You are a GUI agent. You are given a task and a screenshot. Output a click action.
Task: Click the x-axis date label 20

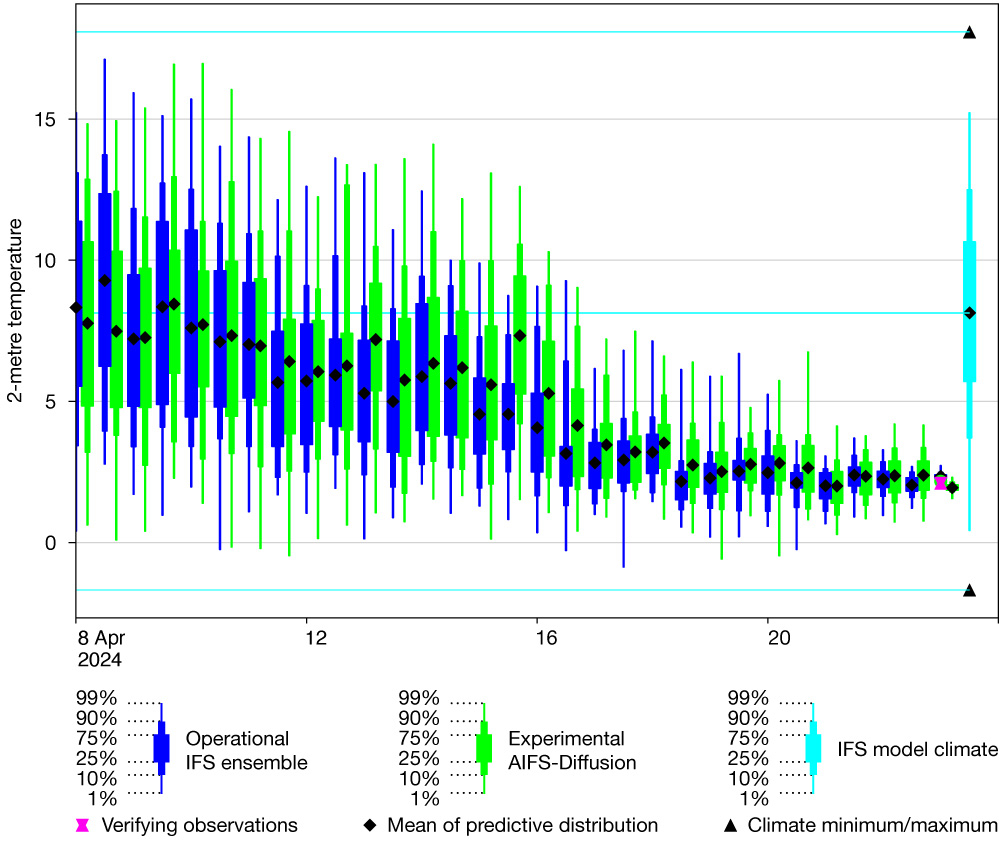(x=779, y=638)
